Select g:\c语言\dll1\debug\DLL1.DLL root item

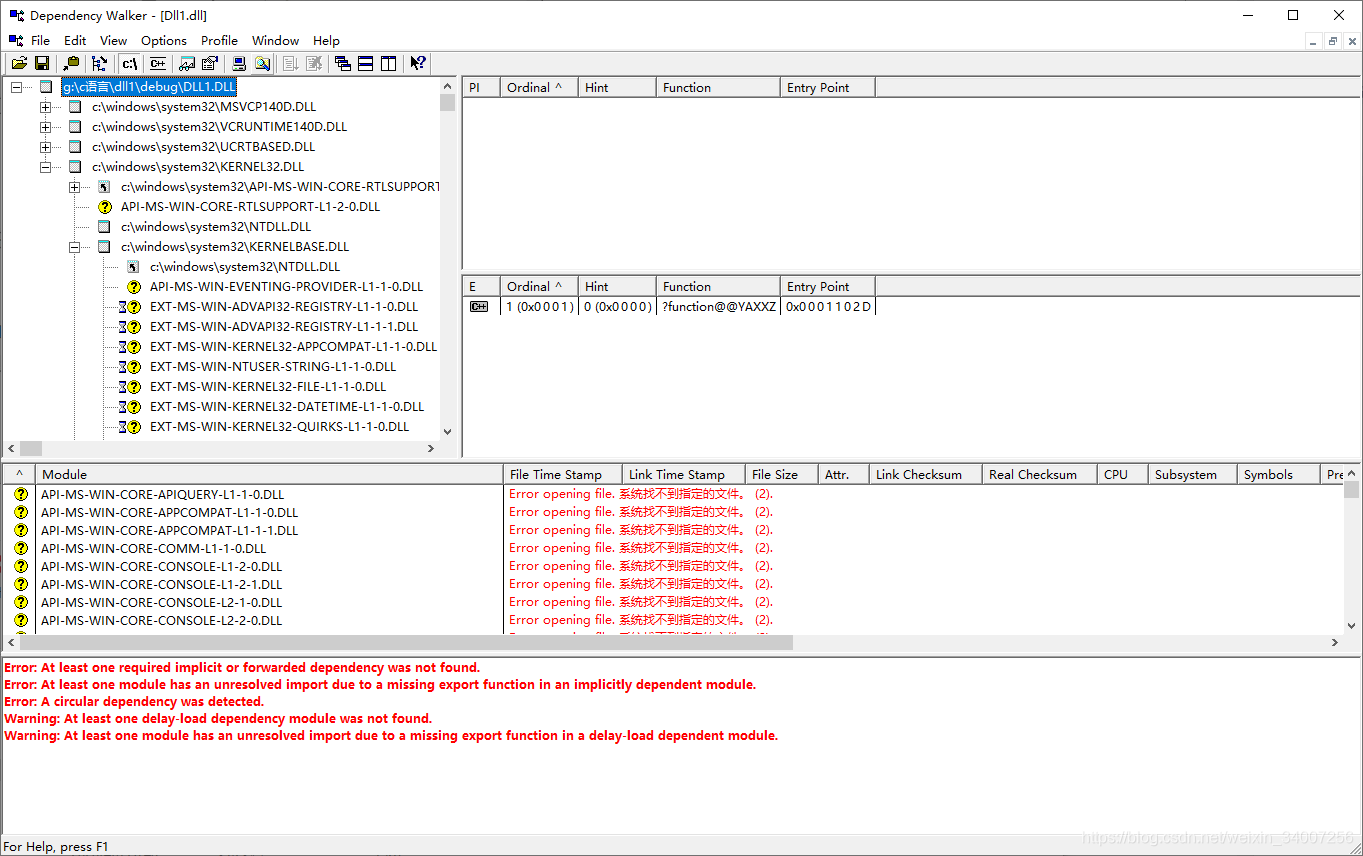149,87
